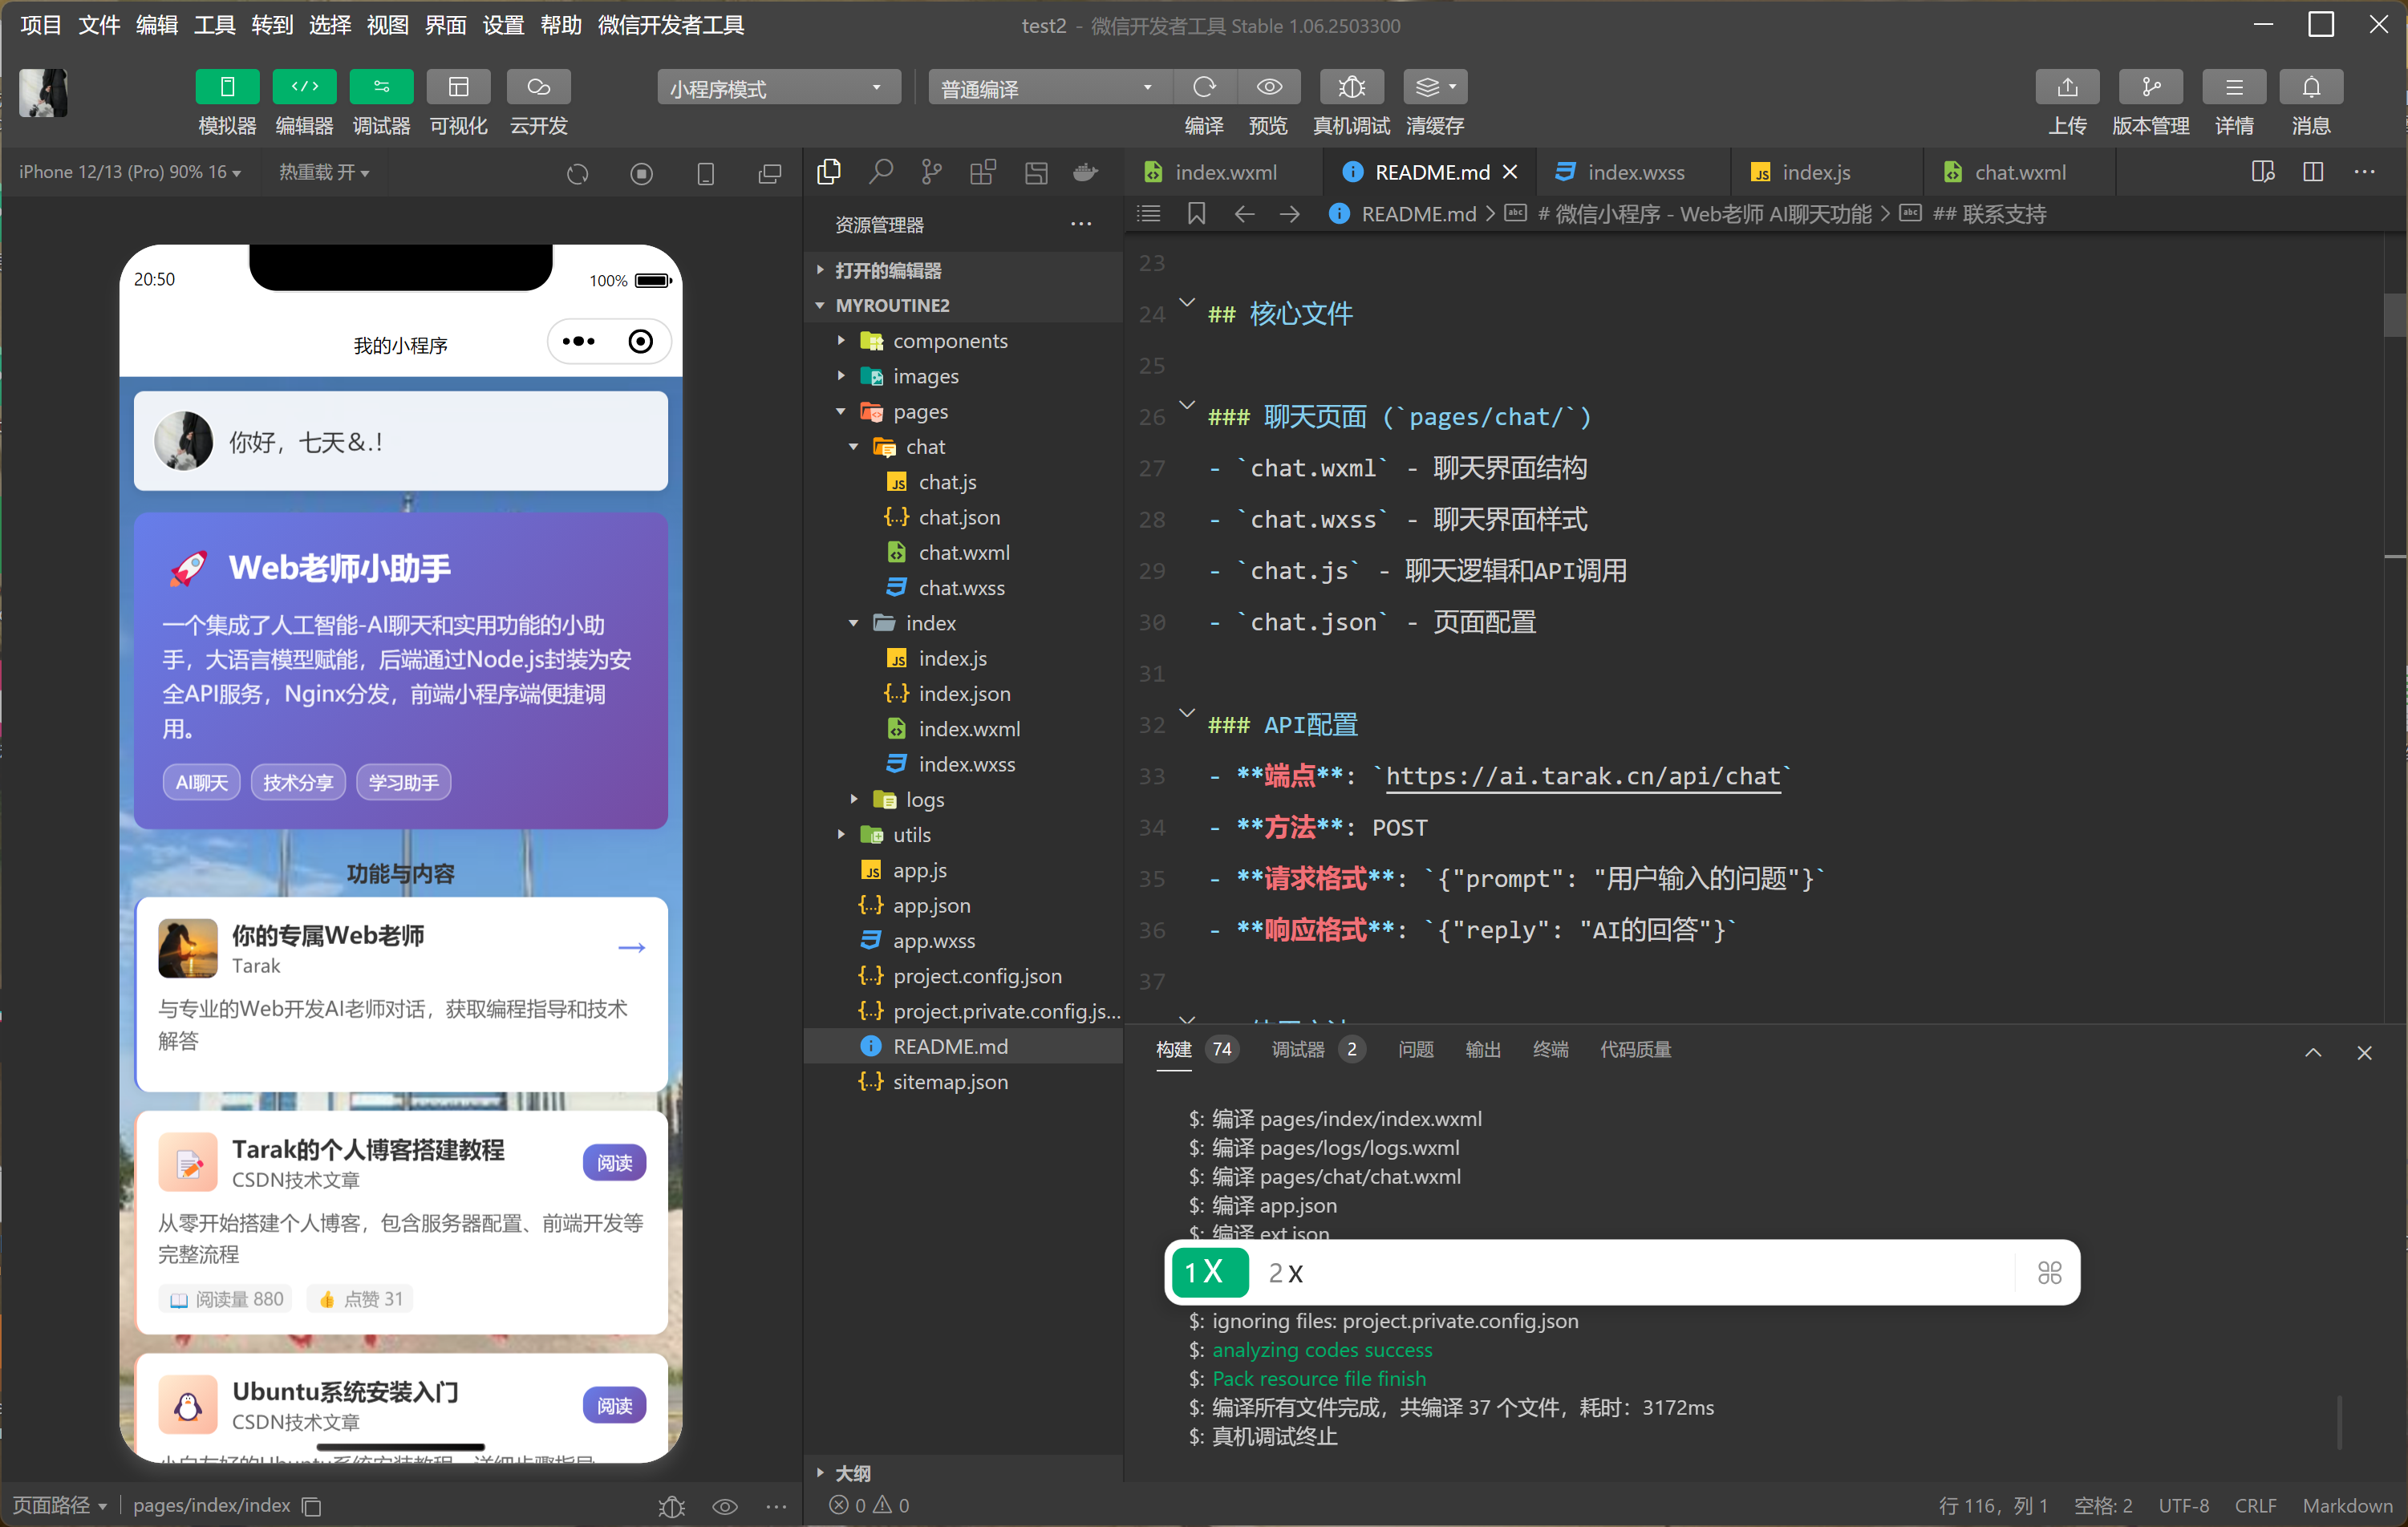Switch to the chat.wxml tab
This screenshot has height=1527, width=2408.
pos(2019,172)
